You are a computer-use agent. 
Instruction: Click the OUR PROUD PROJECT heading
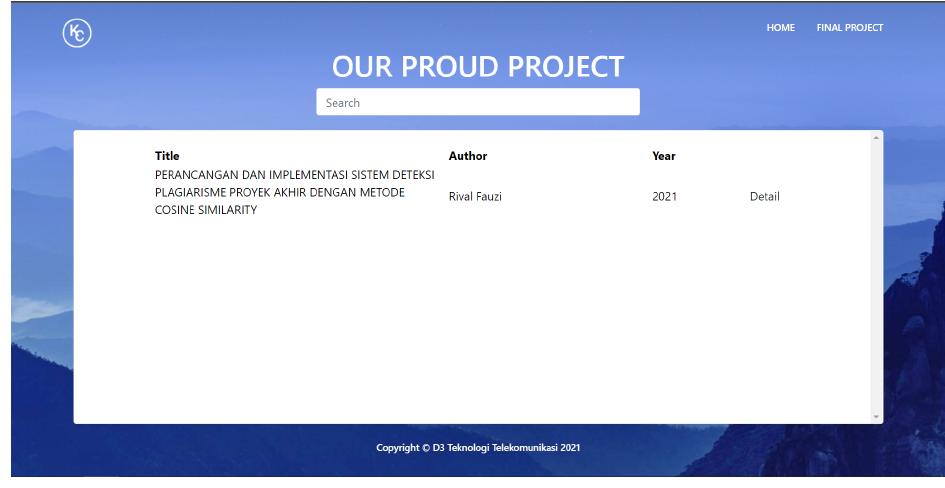(x=478, y=66)
